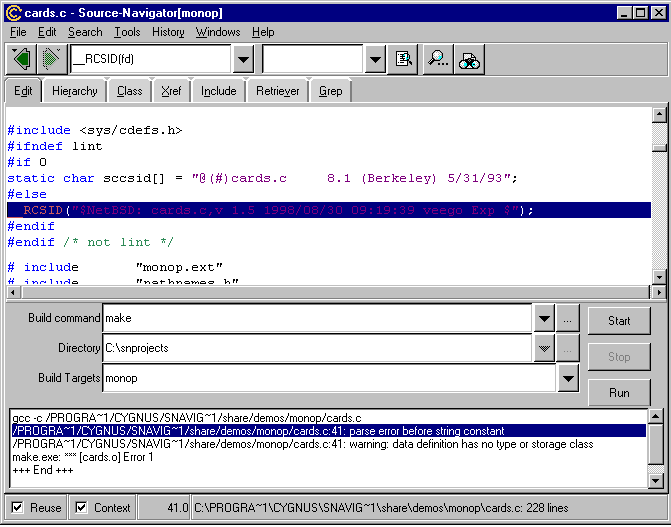Image resolution: width=671 pixels, height=527 pixels.
Task: Switch to the Xref tab
Action: coord(170,91)
